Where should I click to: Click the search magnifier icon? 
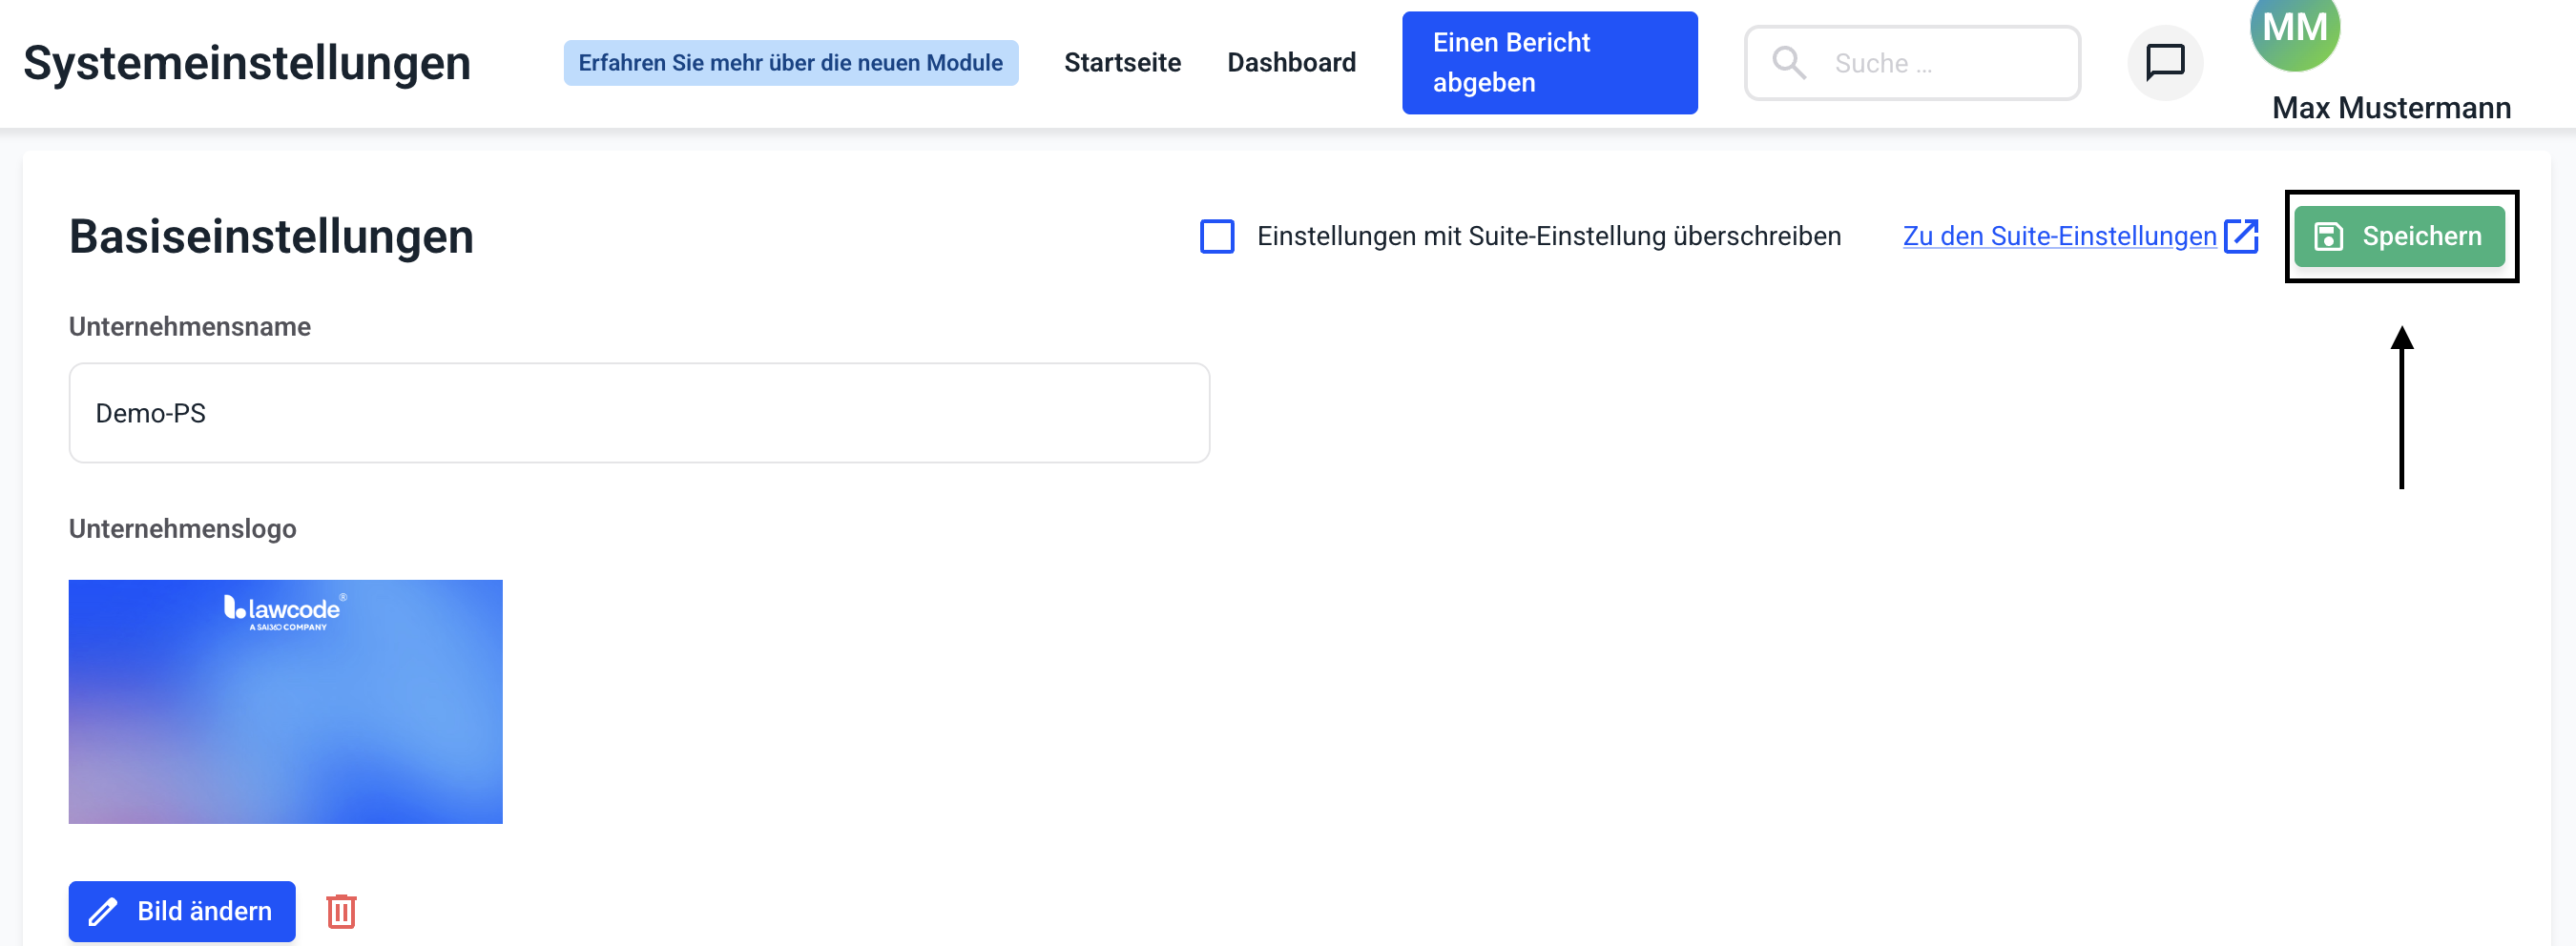point(1788,62)
